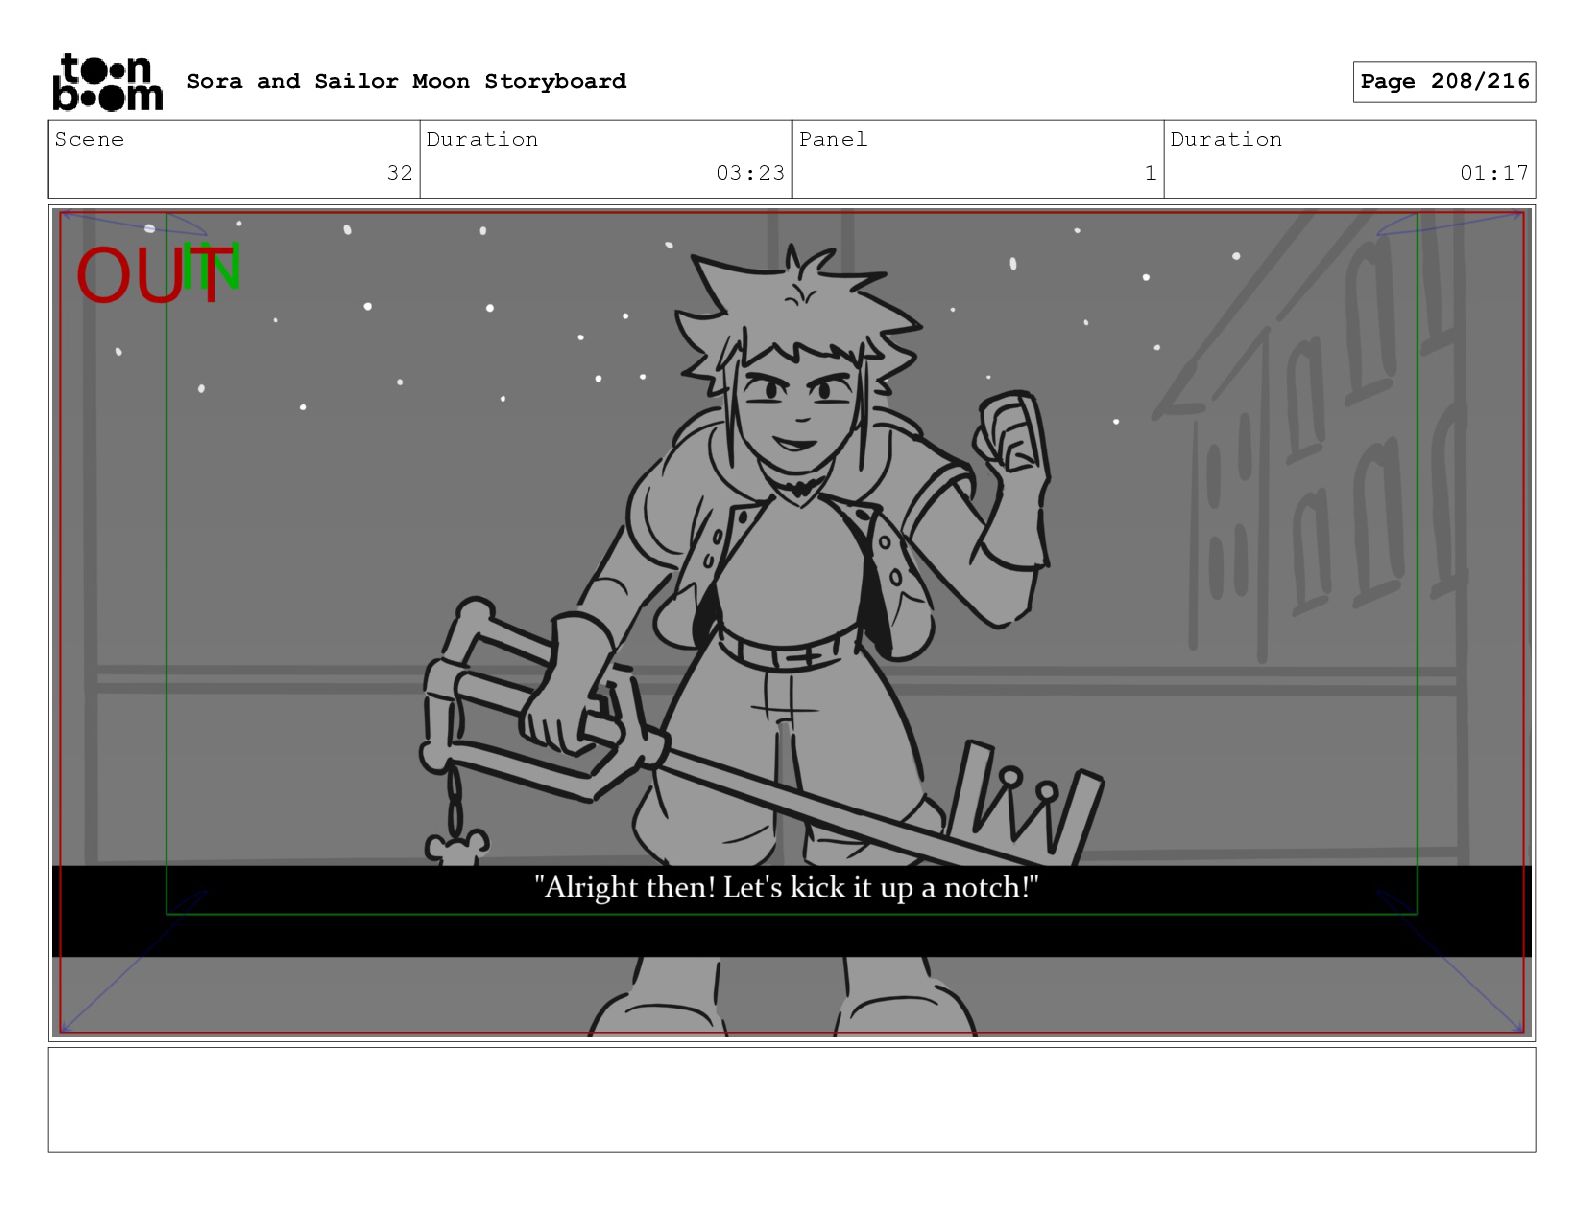Click the storyboard panel drawing of Sora
The width and height of the screenshot is (1584, 1224).
[x=792, y=623]
